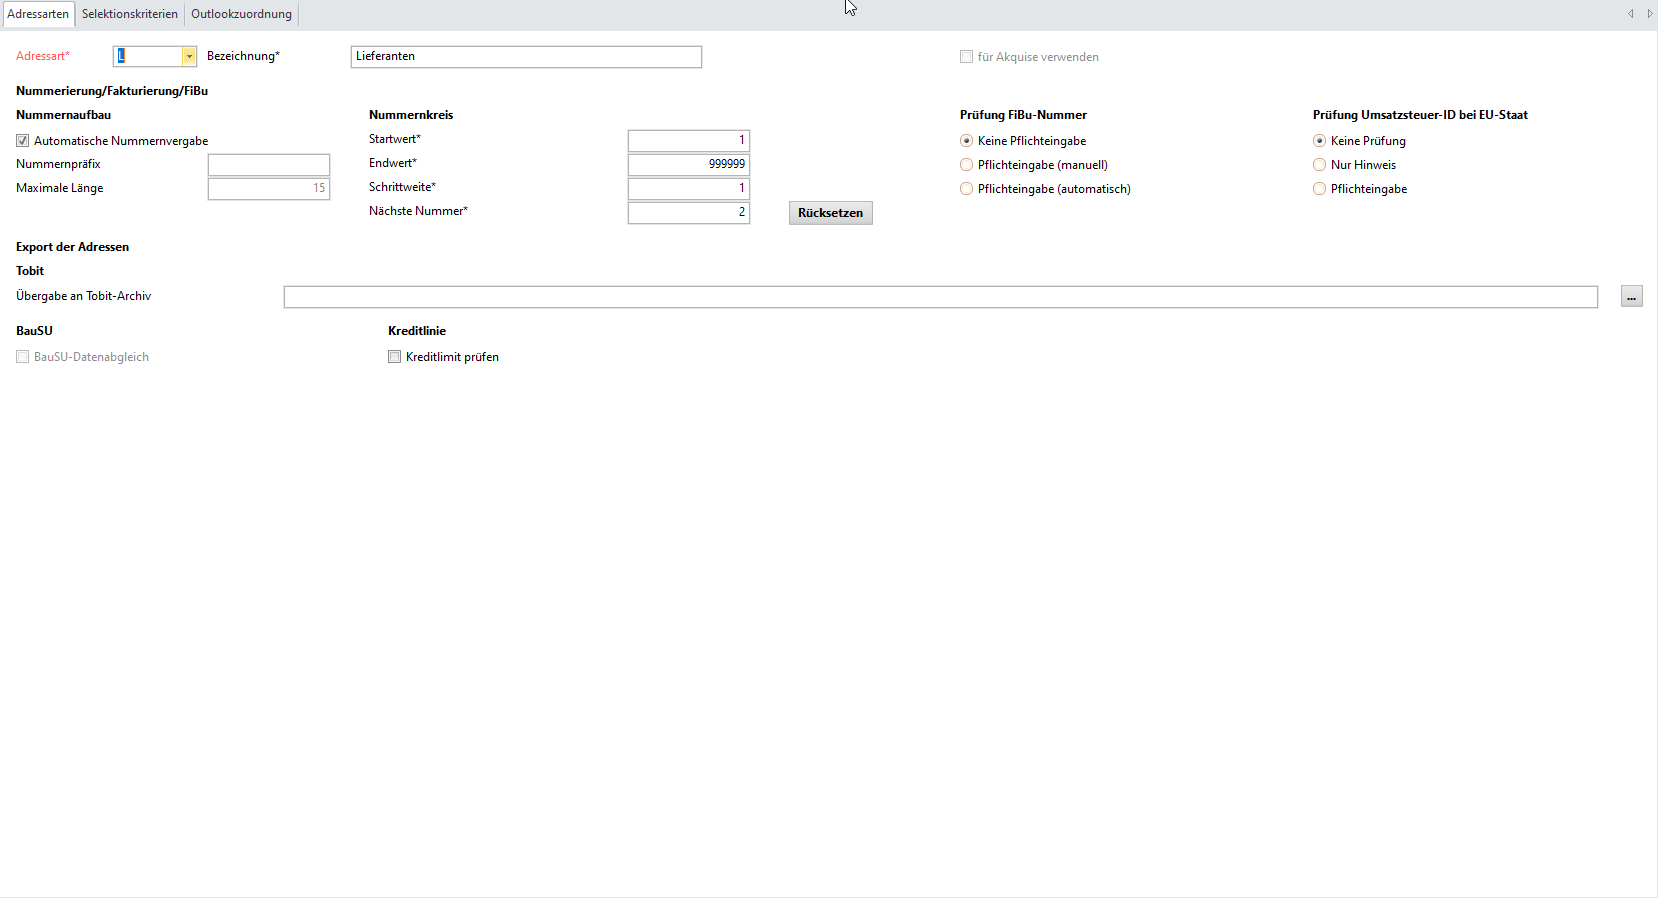
Task: Click the Übergabe an Tobit-Archiv path field
Action: point(940,297)
